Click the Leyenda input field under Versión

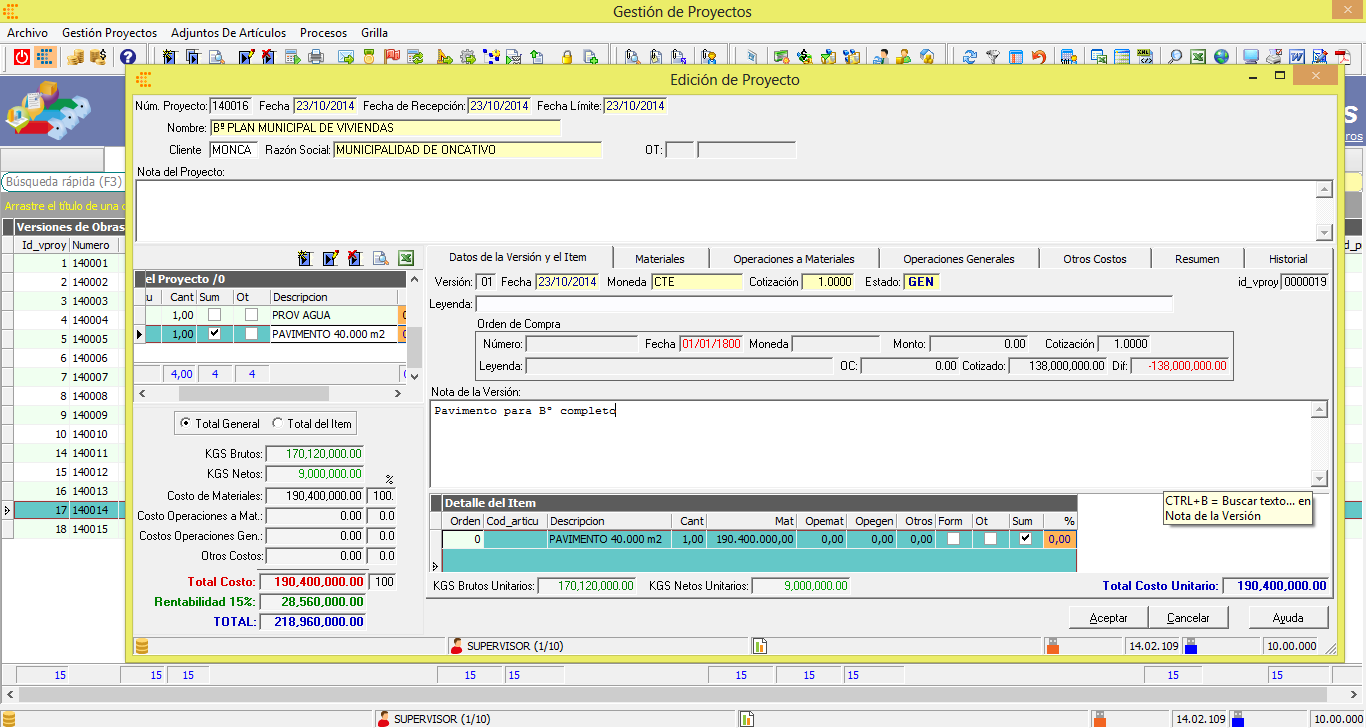tap(824, 304)
